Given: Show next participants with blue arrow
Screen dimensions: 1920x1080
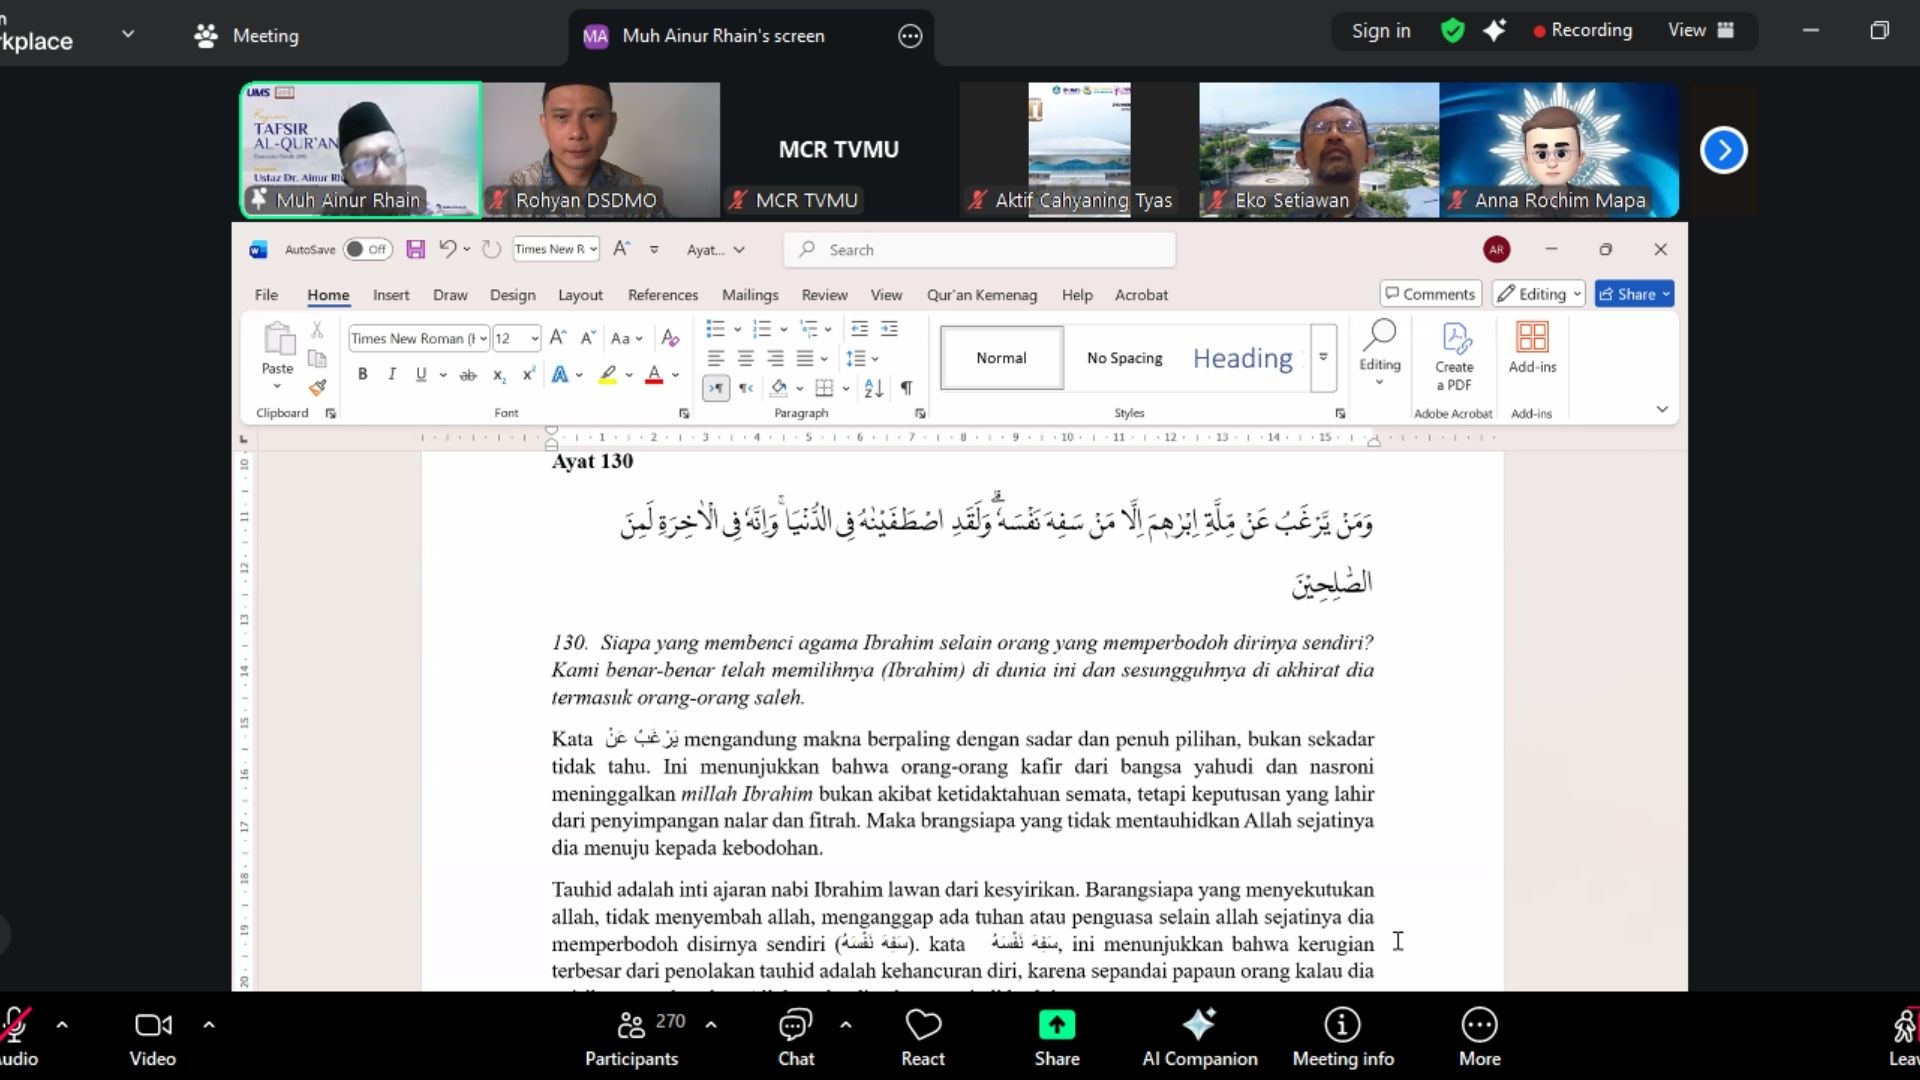Looking at the screenshot, I should click(x=1723, y=150).
